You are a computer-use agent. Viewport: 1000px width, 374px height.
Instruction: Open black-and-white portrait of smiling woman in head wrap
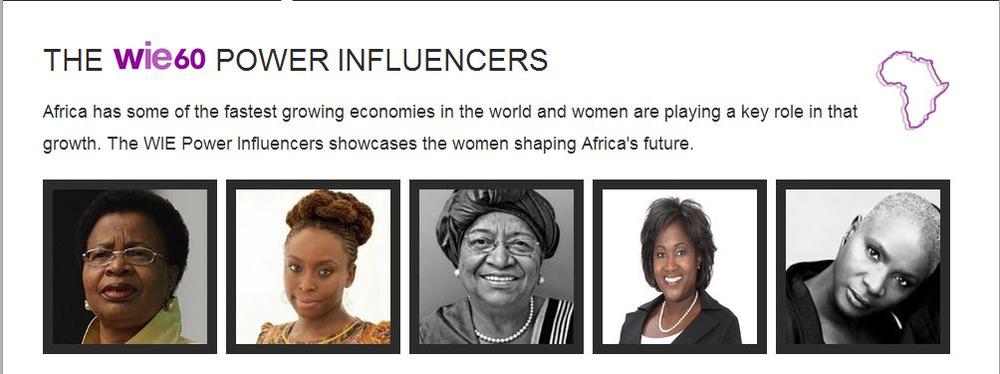496,267
